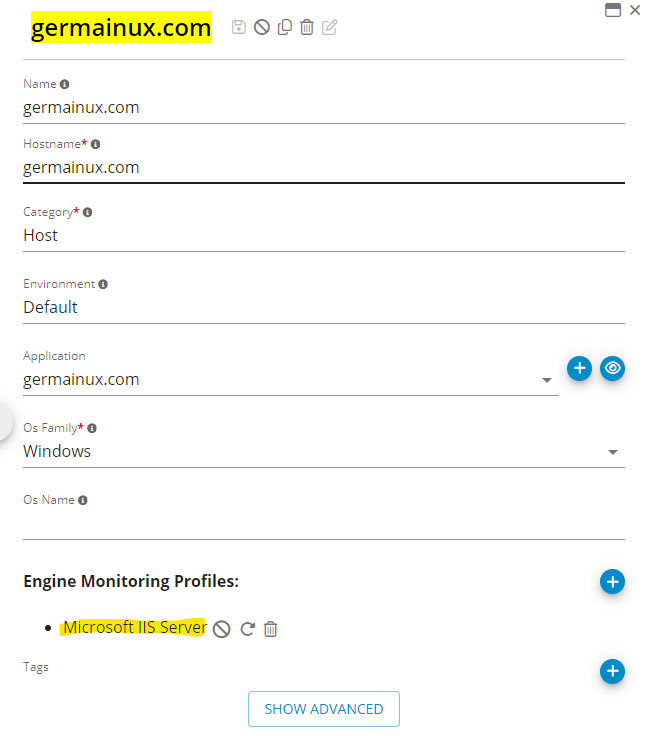Expand the Os Family dropdown

tap(613, 453)
